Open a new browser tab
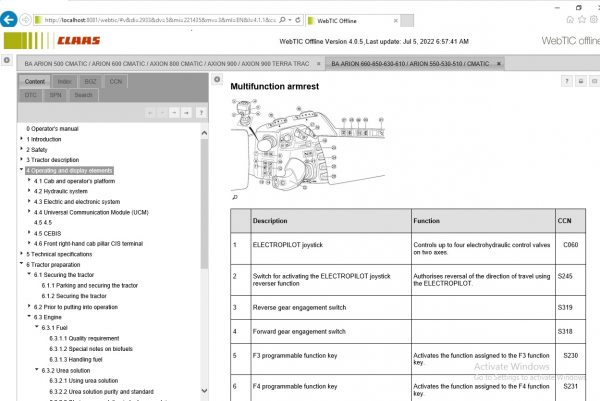Image resolution: width=600 pixels, height=401 pixels. 407,21
